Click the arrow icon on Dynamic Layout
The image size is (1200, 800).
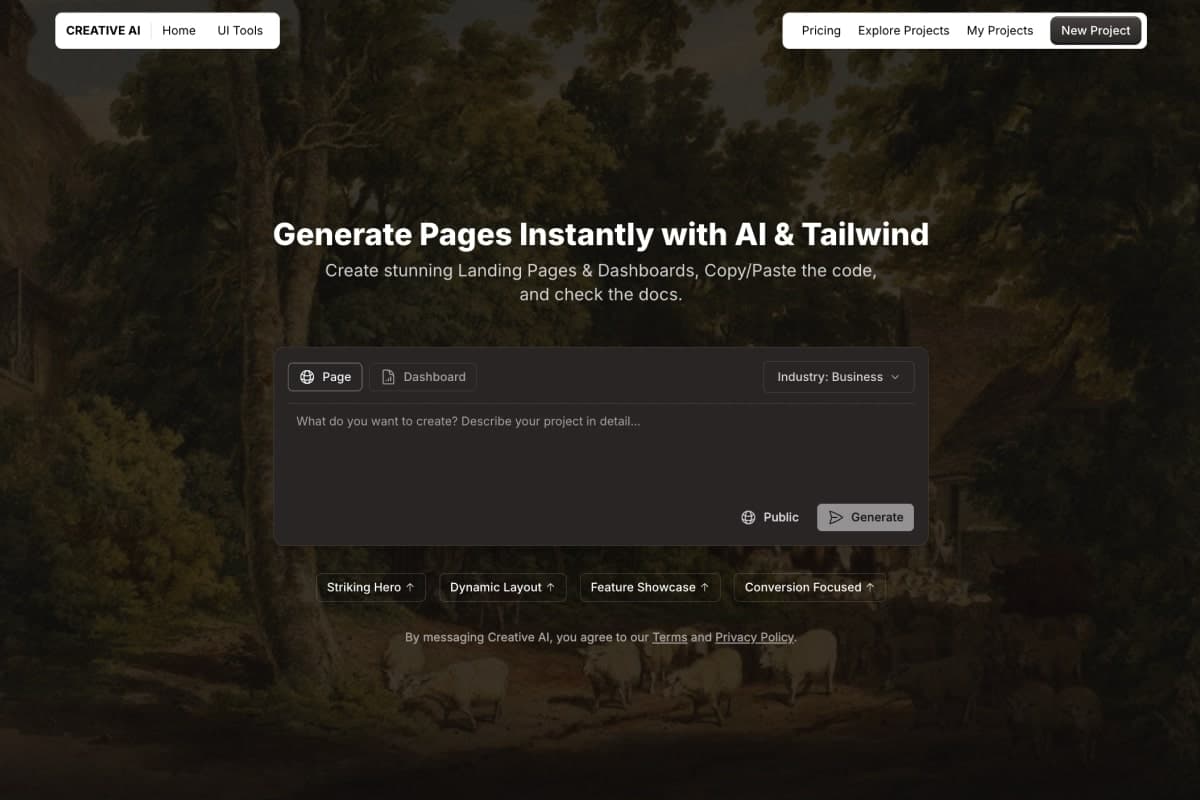click(x=551, y=587)
